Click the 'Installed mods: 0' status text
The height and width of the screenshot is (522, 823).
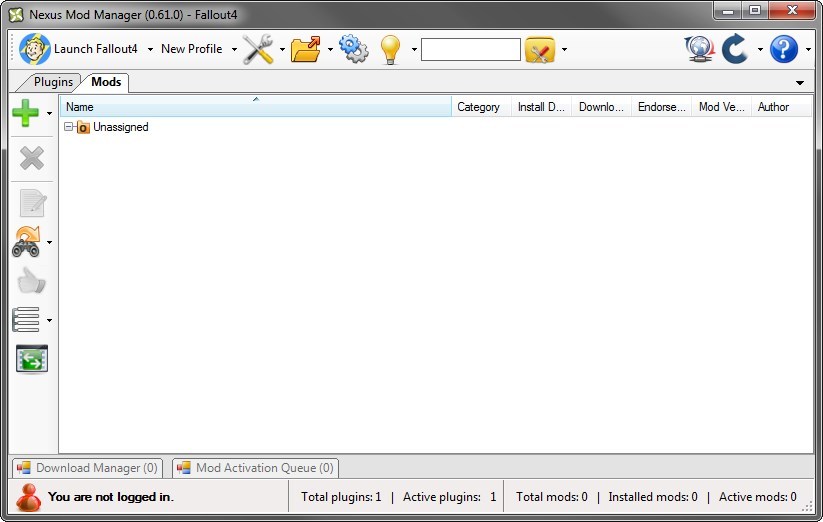coord(653,497)
